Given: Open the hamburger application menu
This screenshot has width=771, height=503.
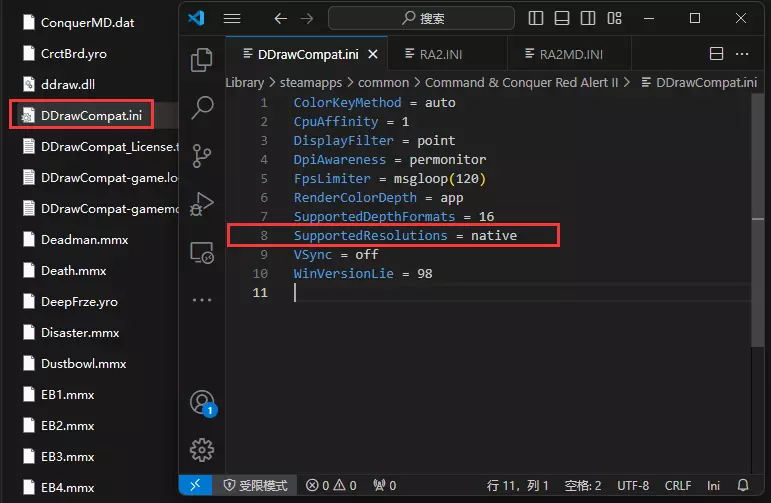Looking at the screenshot, I should (x=232, y=18).
